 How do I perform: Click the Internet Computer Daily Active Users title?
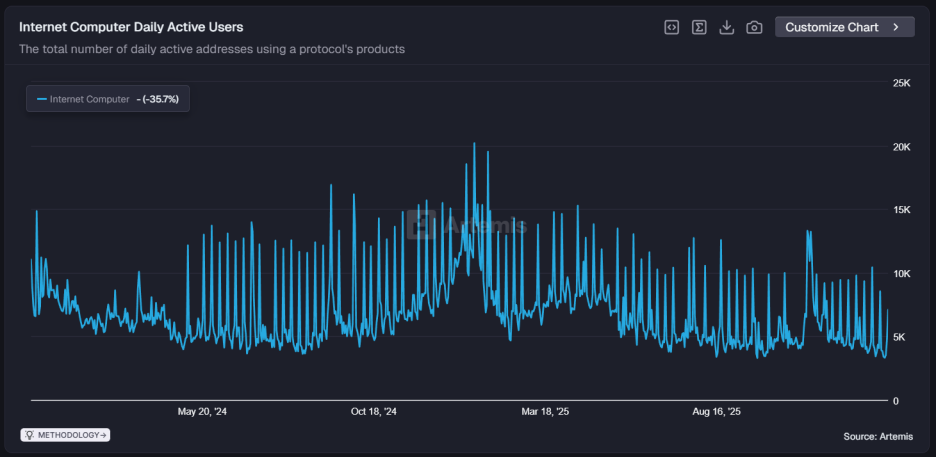(131, 27)
